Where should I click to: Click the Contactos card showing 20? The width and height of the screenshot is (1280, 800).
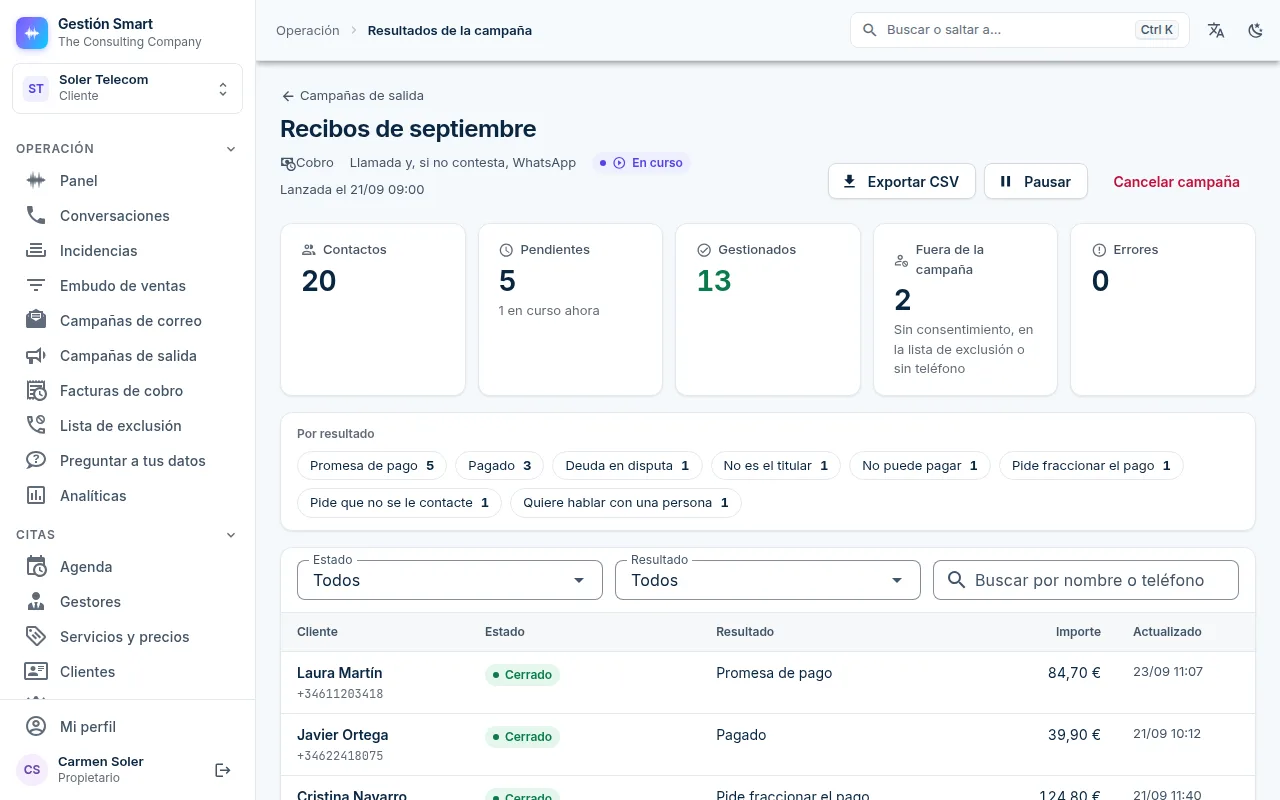pyautogui.click(x=373, y=309)
